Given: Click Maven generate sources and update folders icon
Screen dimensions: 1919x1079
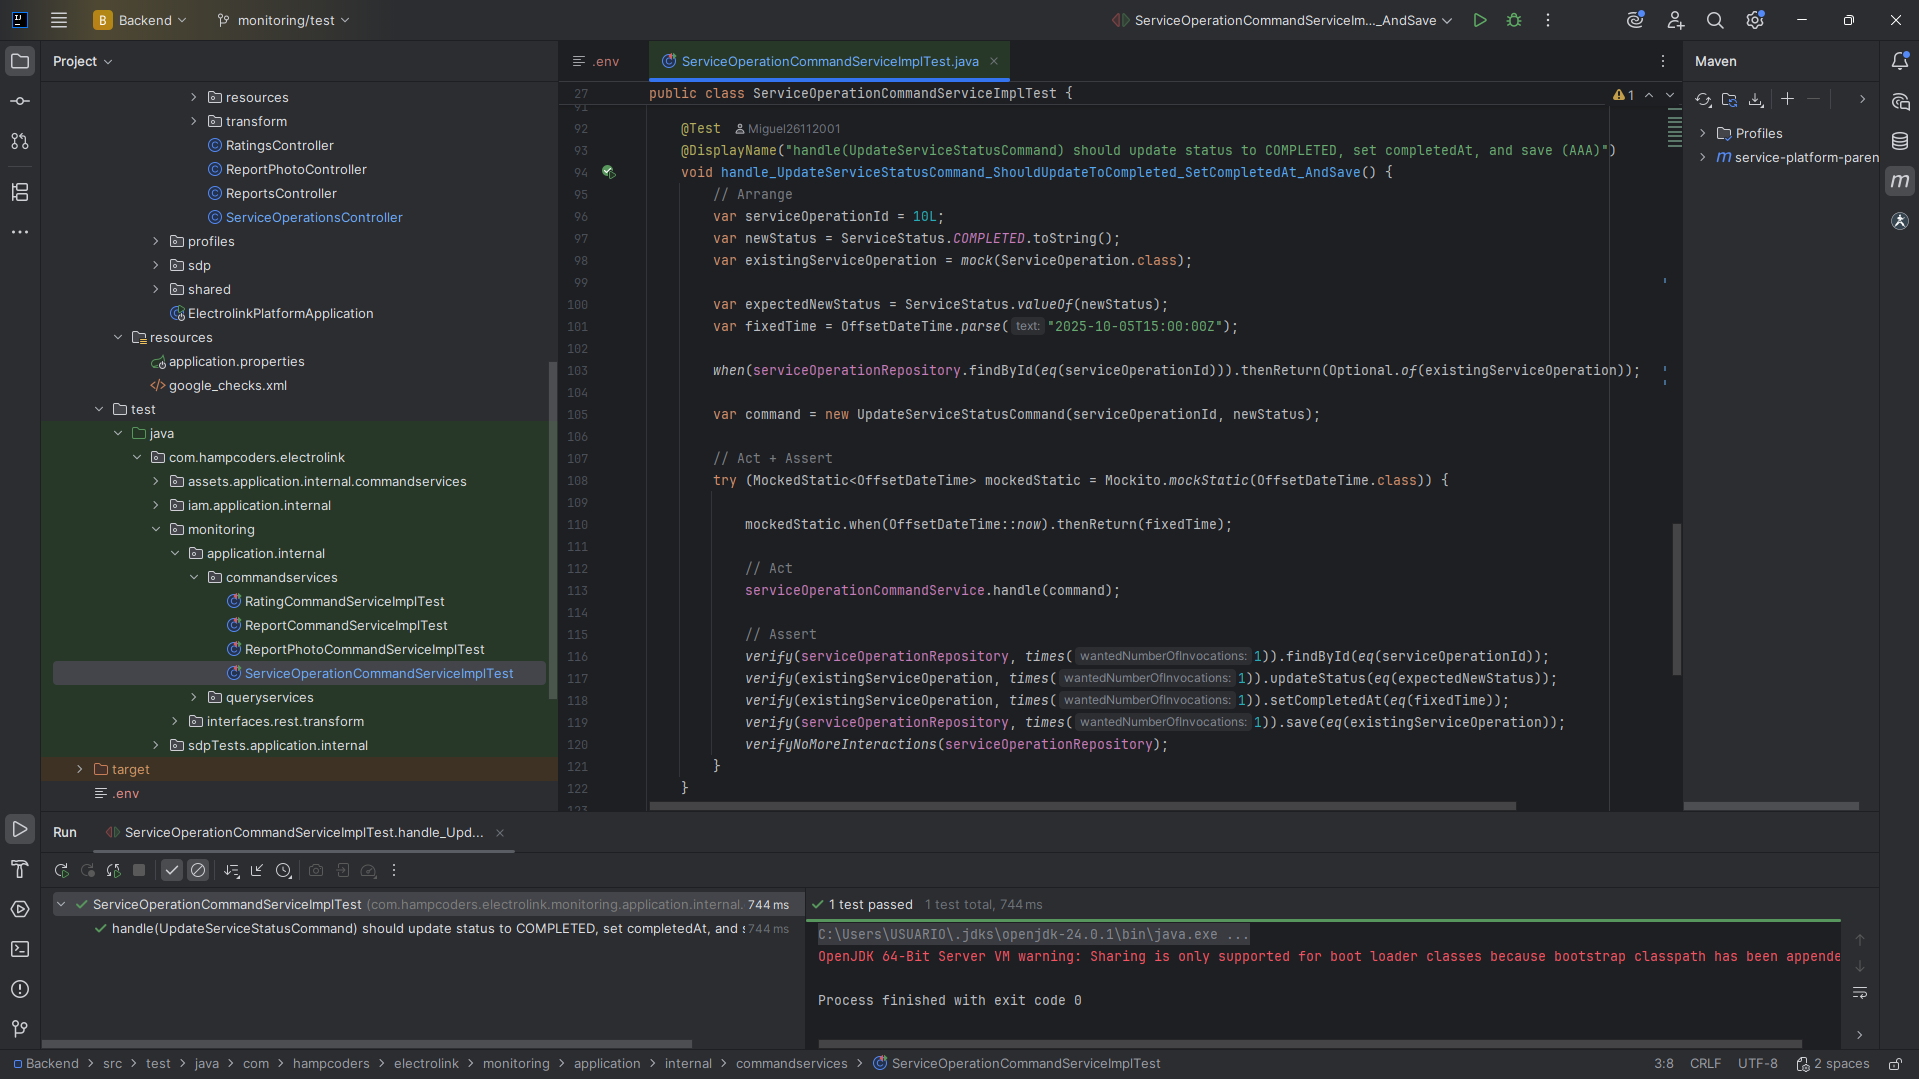Looking at the screenshot, I should (x=1729, y=99).
